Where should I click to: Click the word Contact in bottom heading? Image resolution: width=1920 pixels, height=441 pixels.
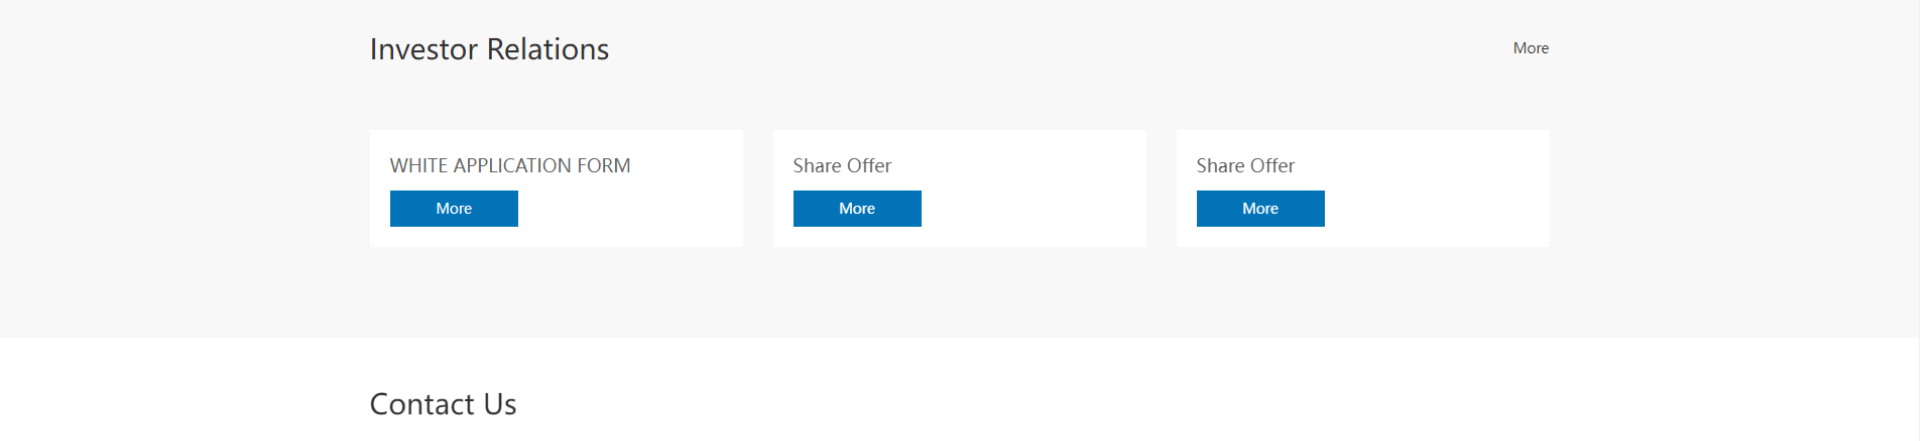pos(422,404)
